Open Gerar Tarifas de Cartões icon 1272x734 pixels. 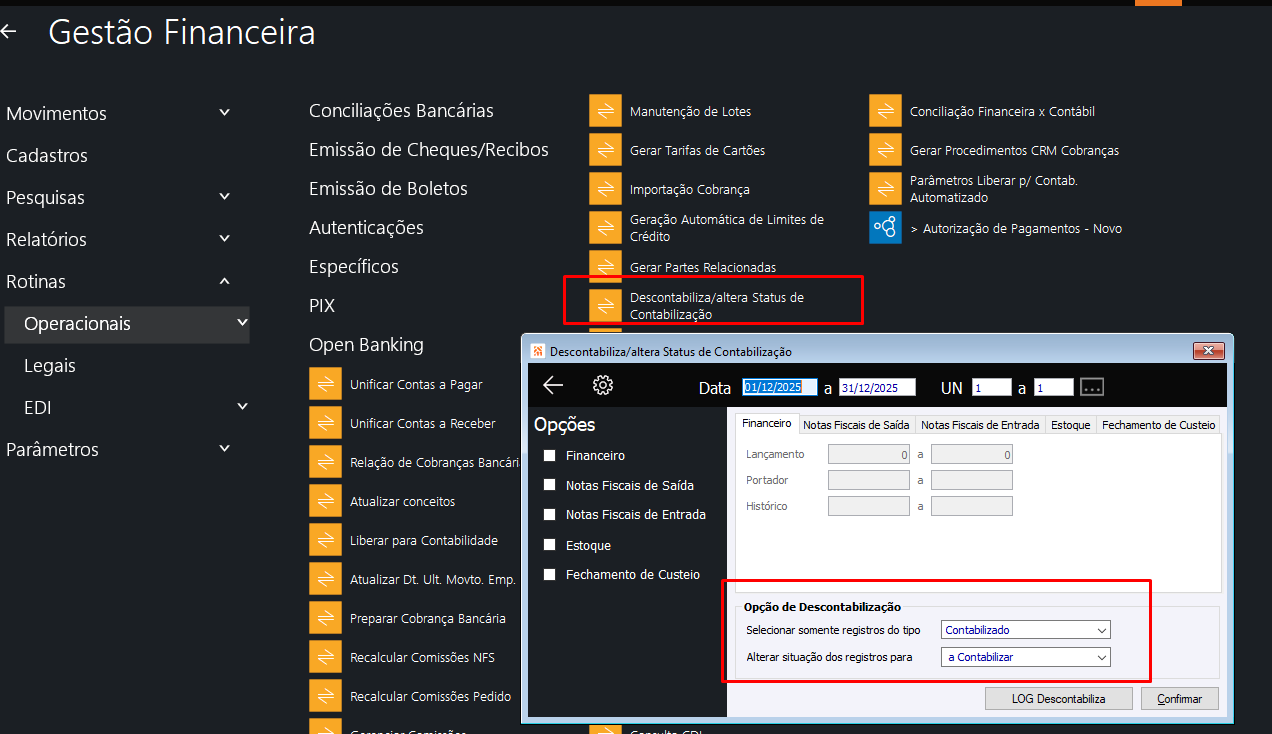pyautogui.click(x=605, y=150)
